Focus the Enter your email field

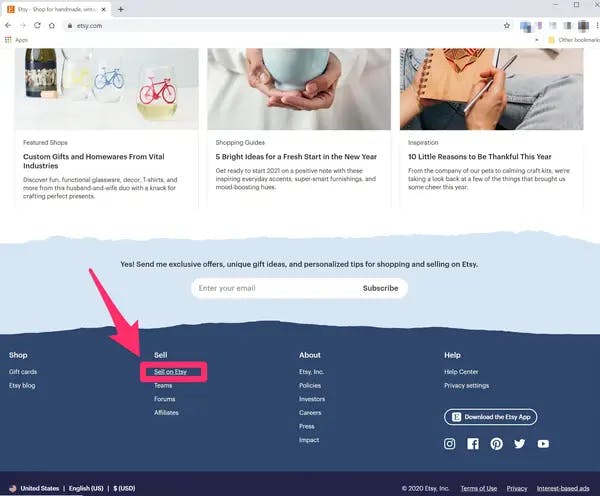(x=276, y=288)
